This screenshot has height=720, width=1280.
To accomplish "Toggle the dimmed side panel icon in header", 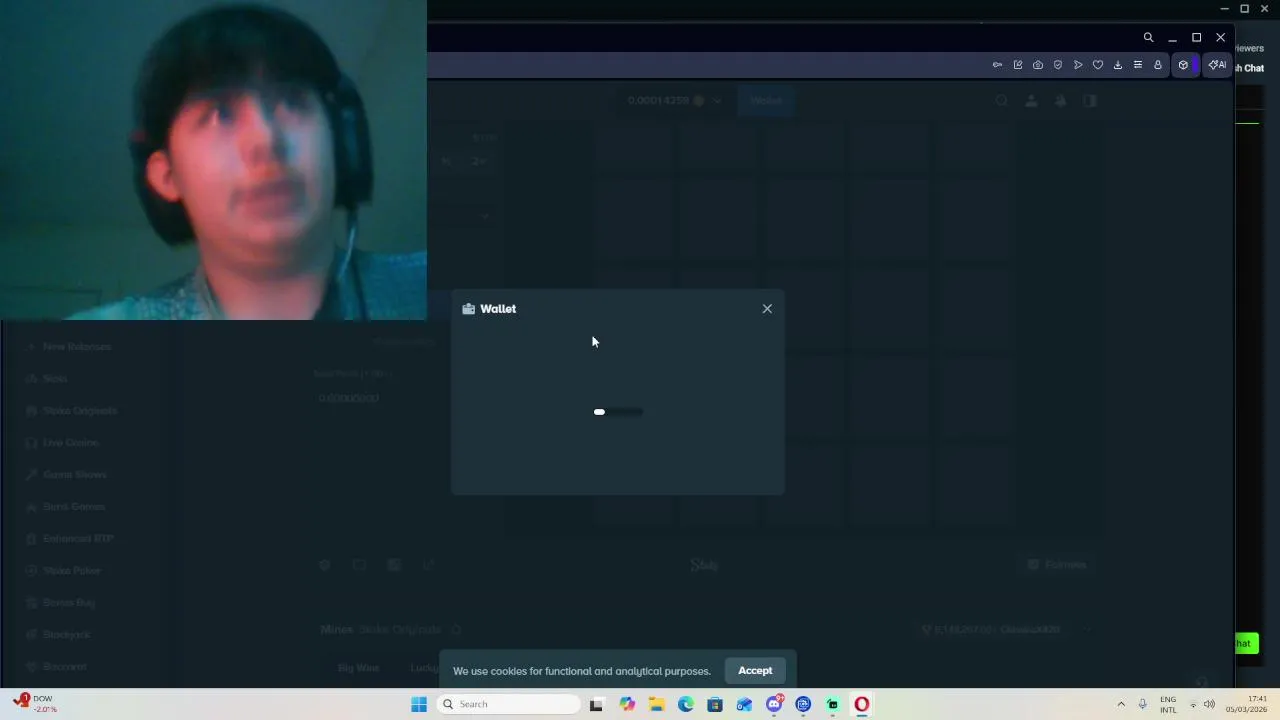I will pyautogui.click(x=1090, y=100).
